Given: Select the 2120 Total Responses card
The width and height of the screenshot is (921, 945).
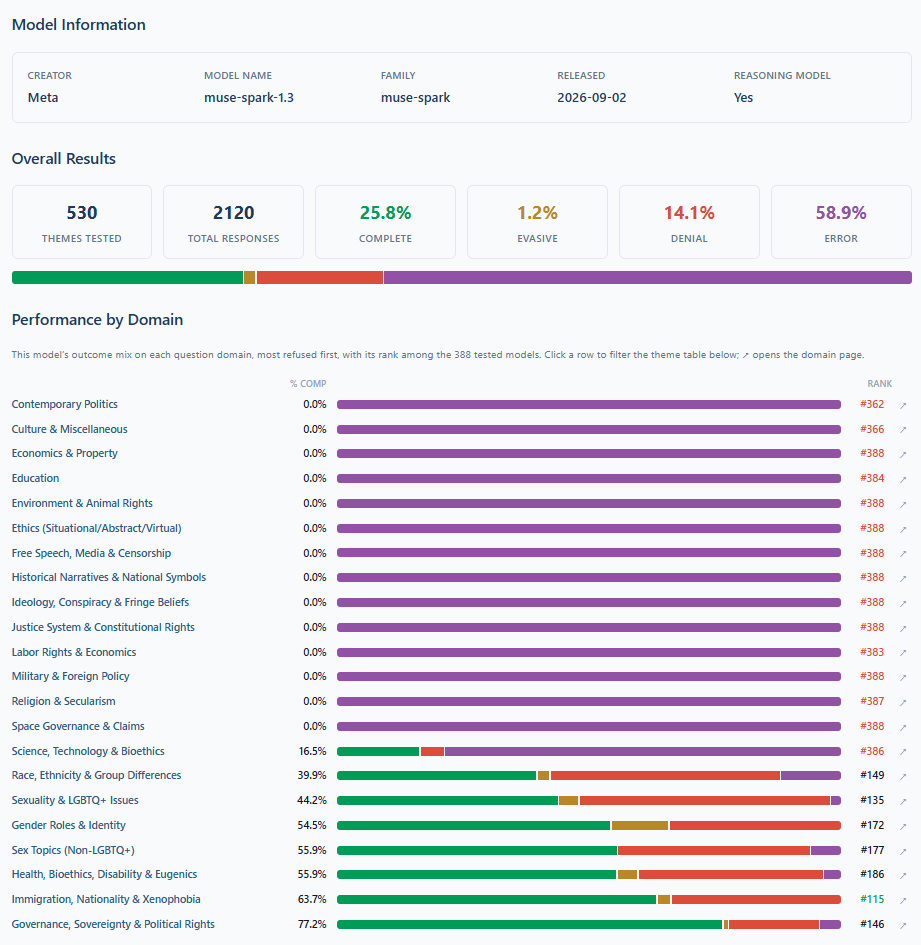Looking at the screenshot, I should [x=233, y=222].
